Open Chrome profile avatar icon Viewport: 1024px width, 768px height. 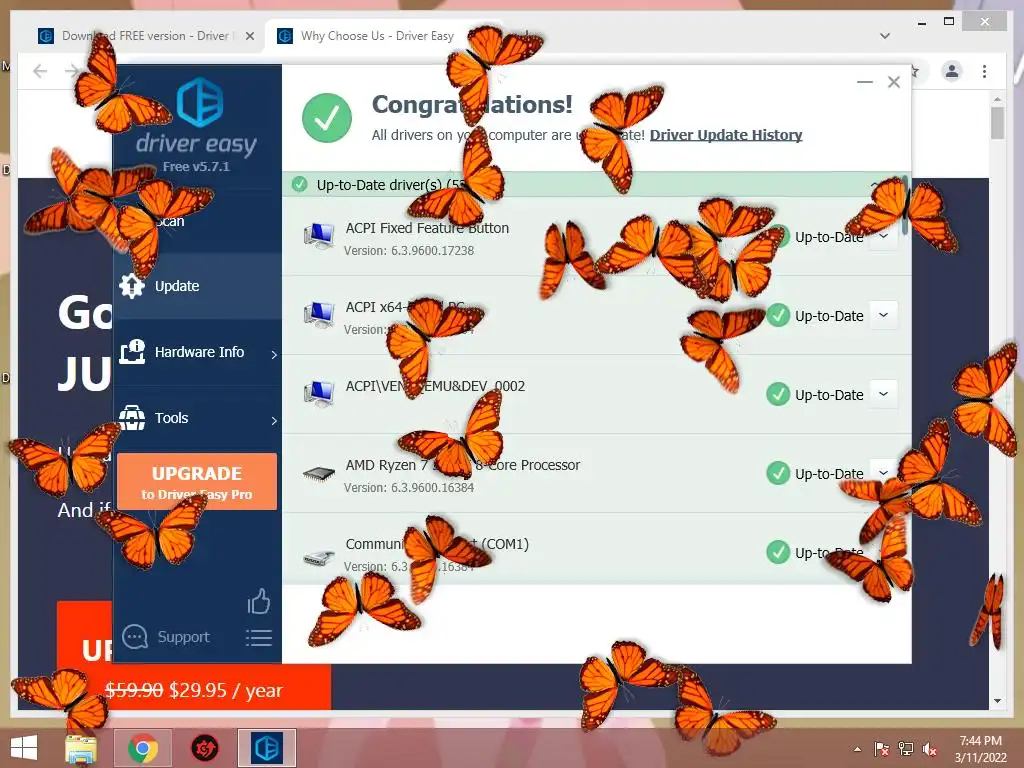click(952, 71)
